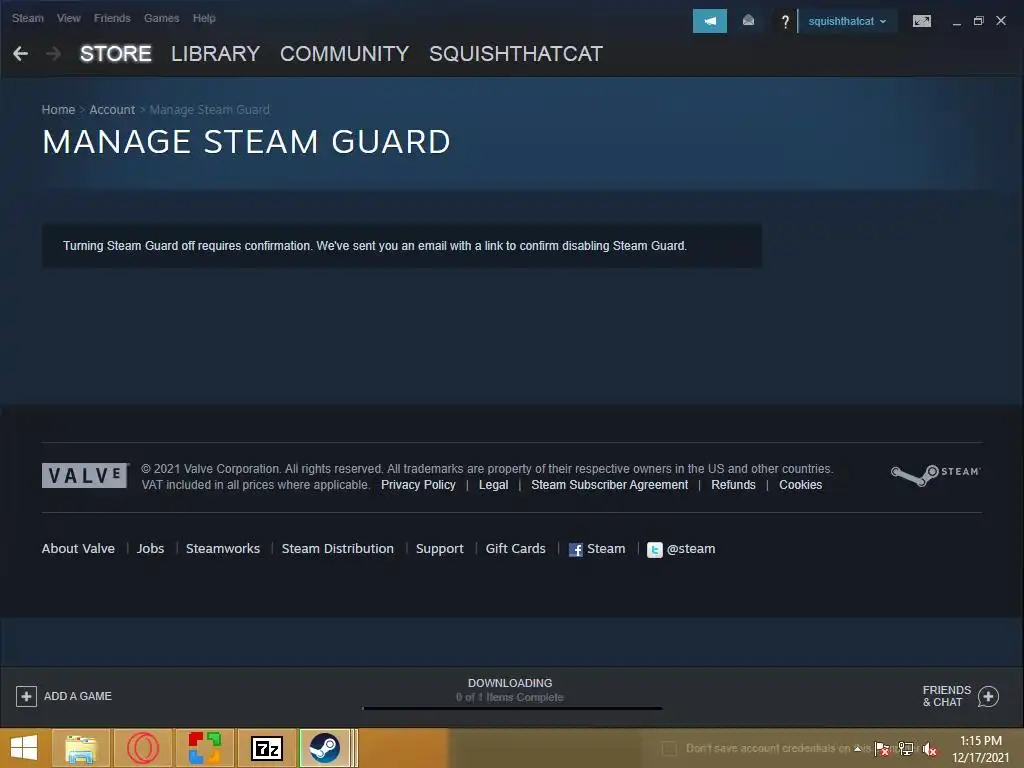Open the Steam Facebook page link
Image resolution: width=1024 pixels, height=768 pixels.
(597, 549)
